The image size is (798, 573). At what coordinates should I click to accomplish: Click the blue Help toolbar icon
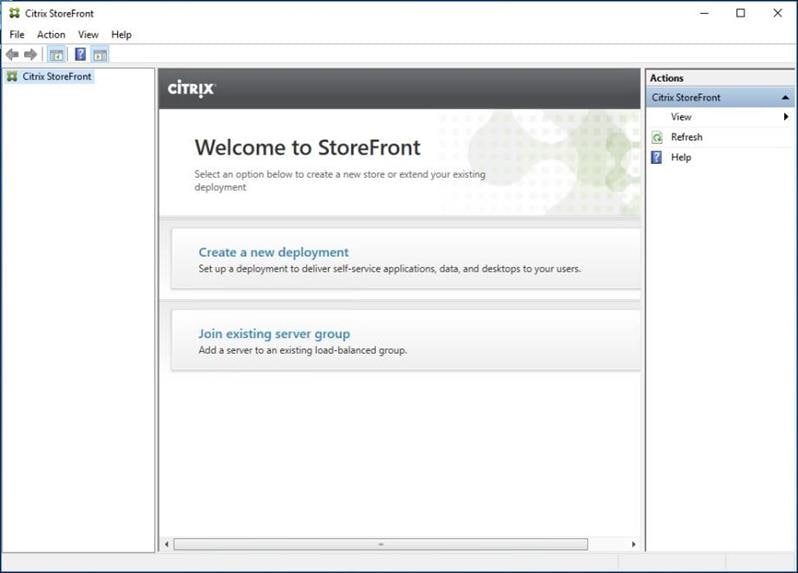click(80, 54)
